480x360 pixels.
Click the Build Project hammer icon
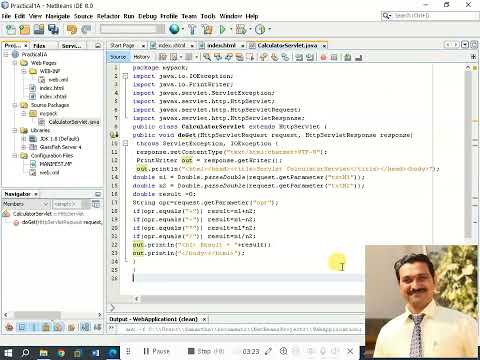click(x=192, y=30)
